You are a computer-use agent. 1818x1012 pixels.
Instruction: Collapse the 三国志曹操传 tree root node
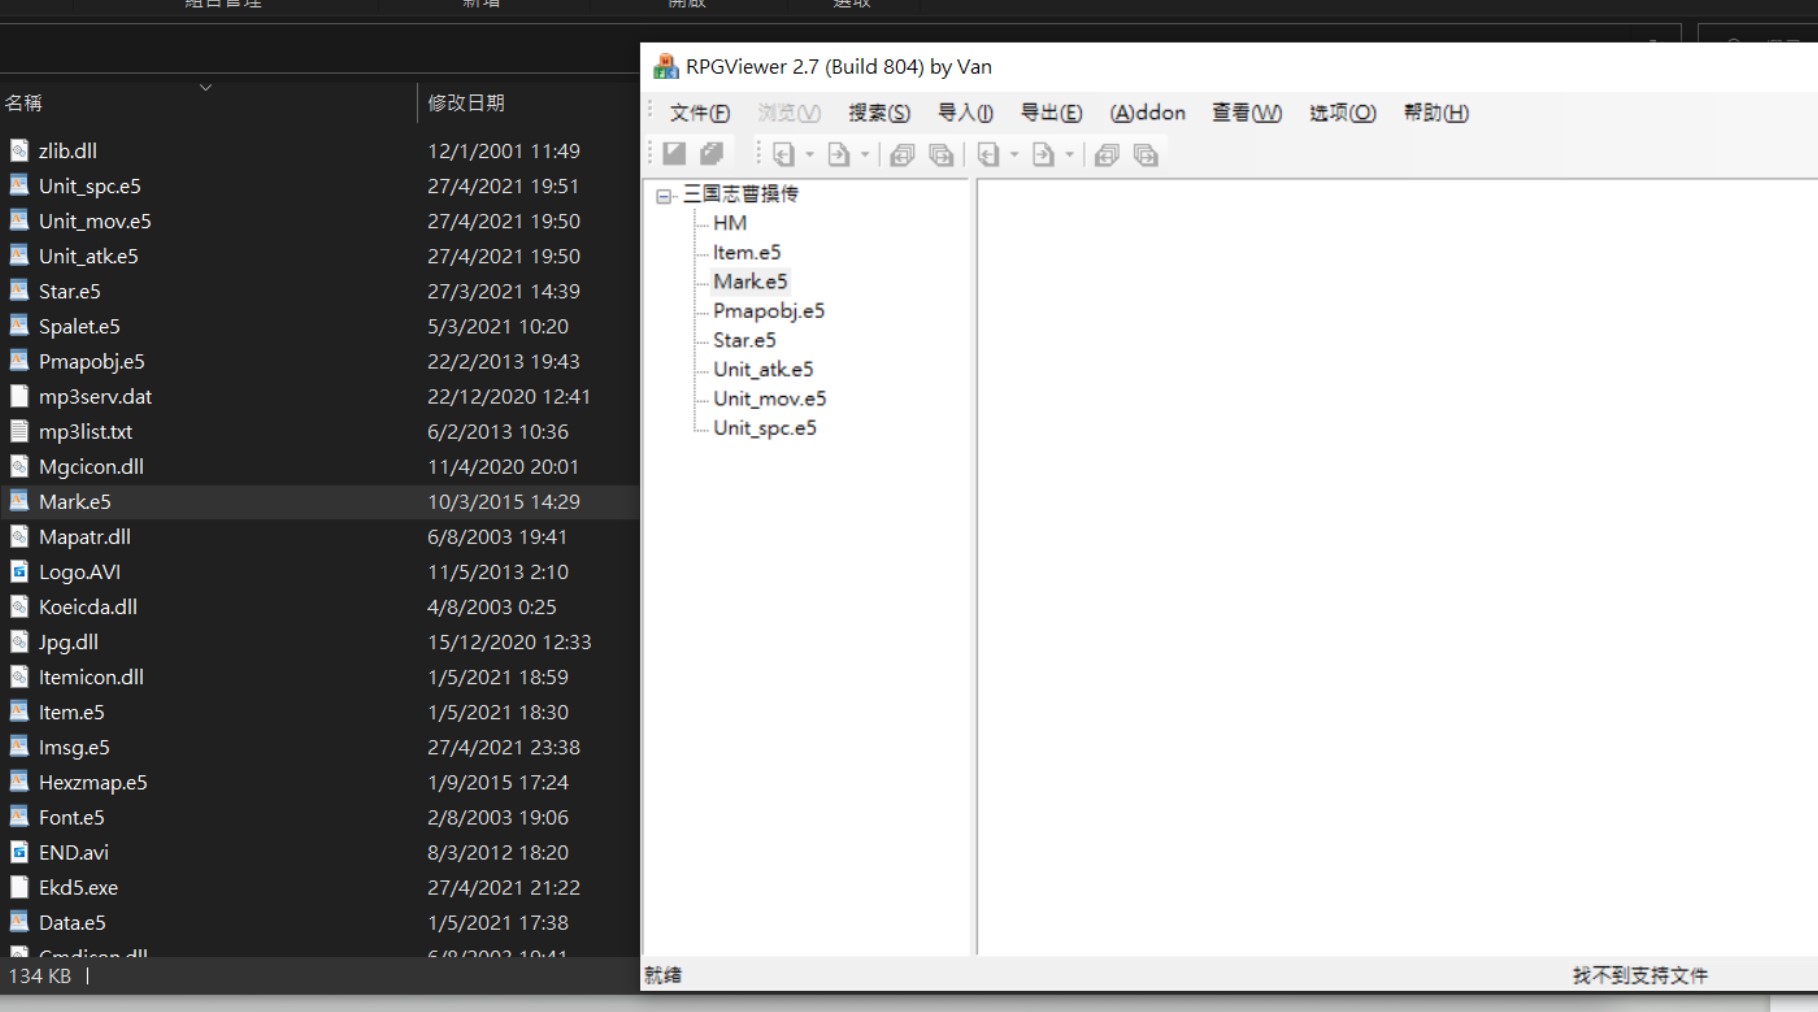click(x=663, y=196)
